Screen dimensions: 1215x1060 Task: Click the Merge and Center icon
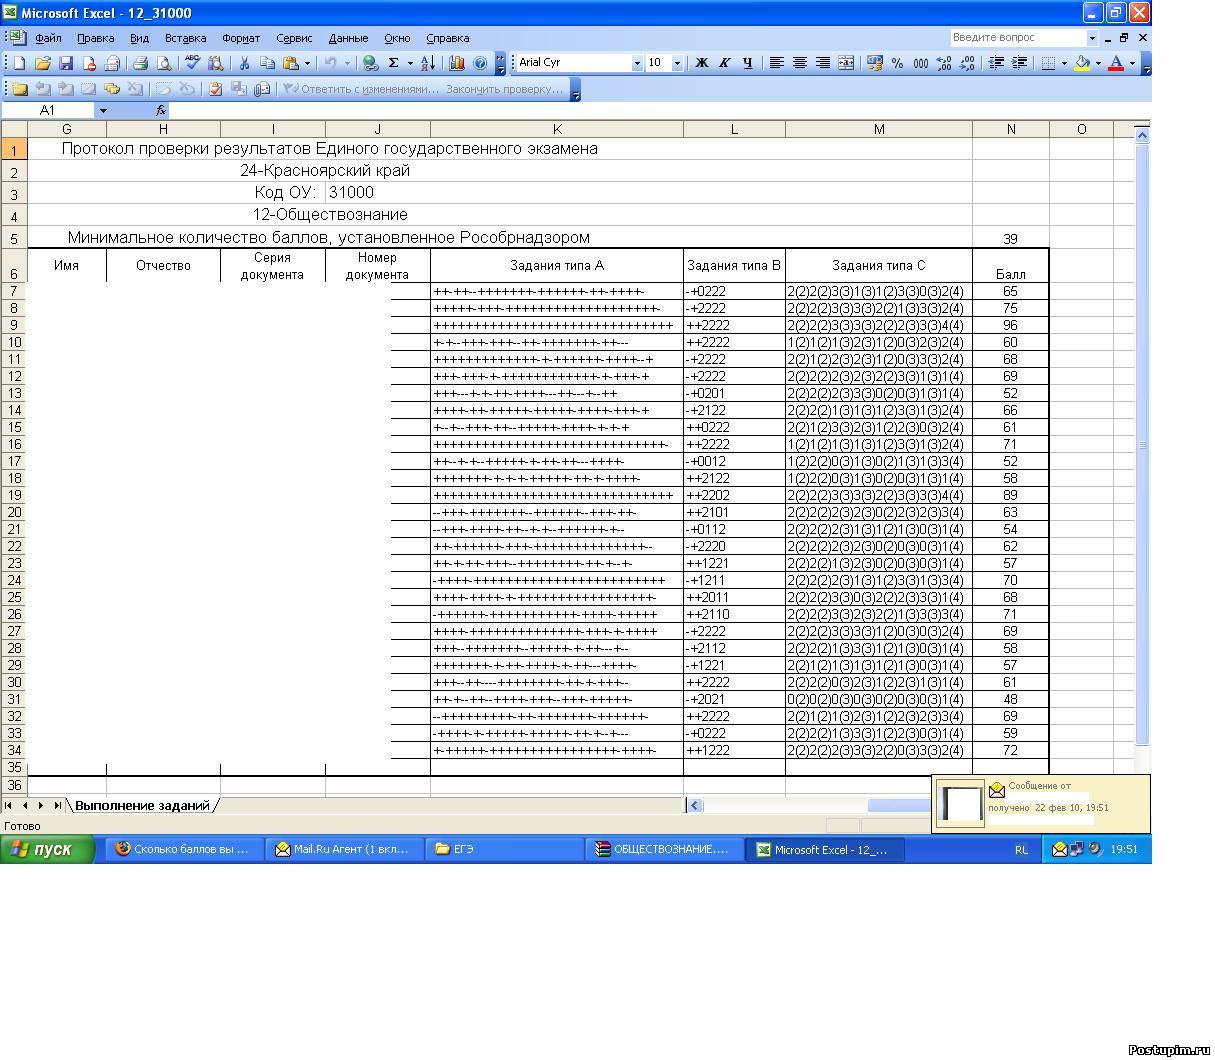tap(846, 63)
